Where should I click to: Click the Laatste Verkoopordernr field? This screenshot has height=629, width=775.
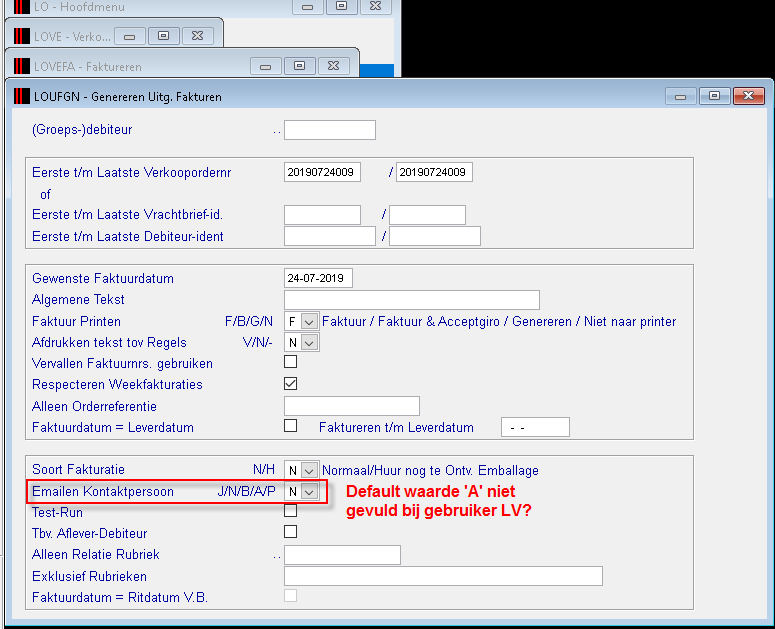coord(434,172)
